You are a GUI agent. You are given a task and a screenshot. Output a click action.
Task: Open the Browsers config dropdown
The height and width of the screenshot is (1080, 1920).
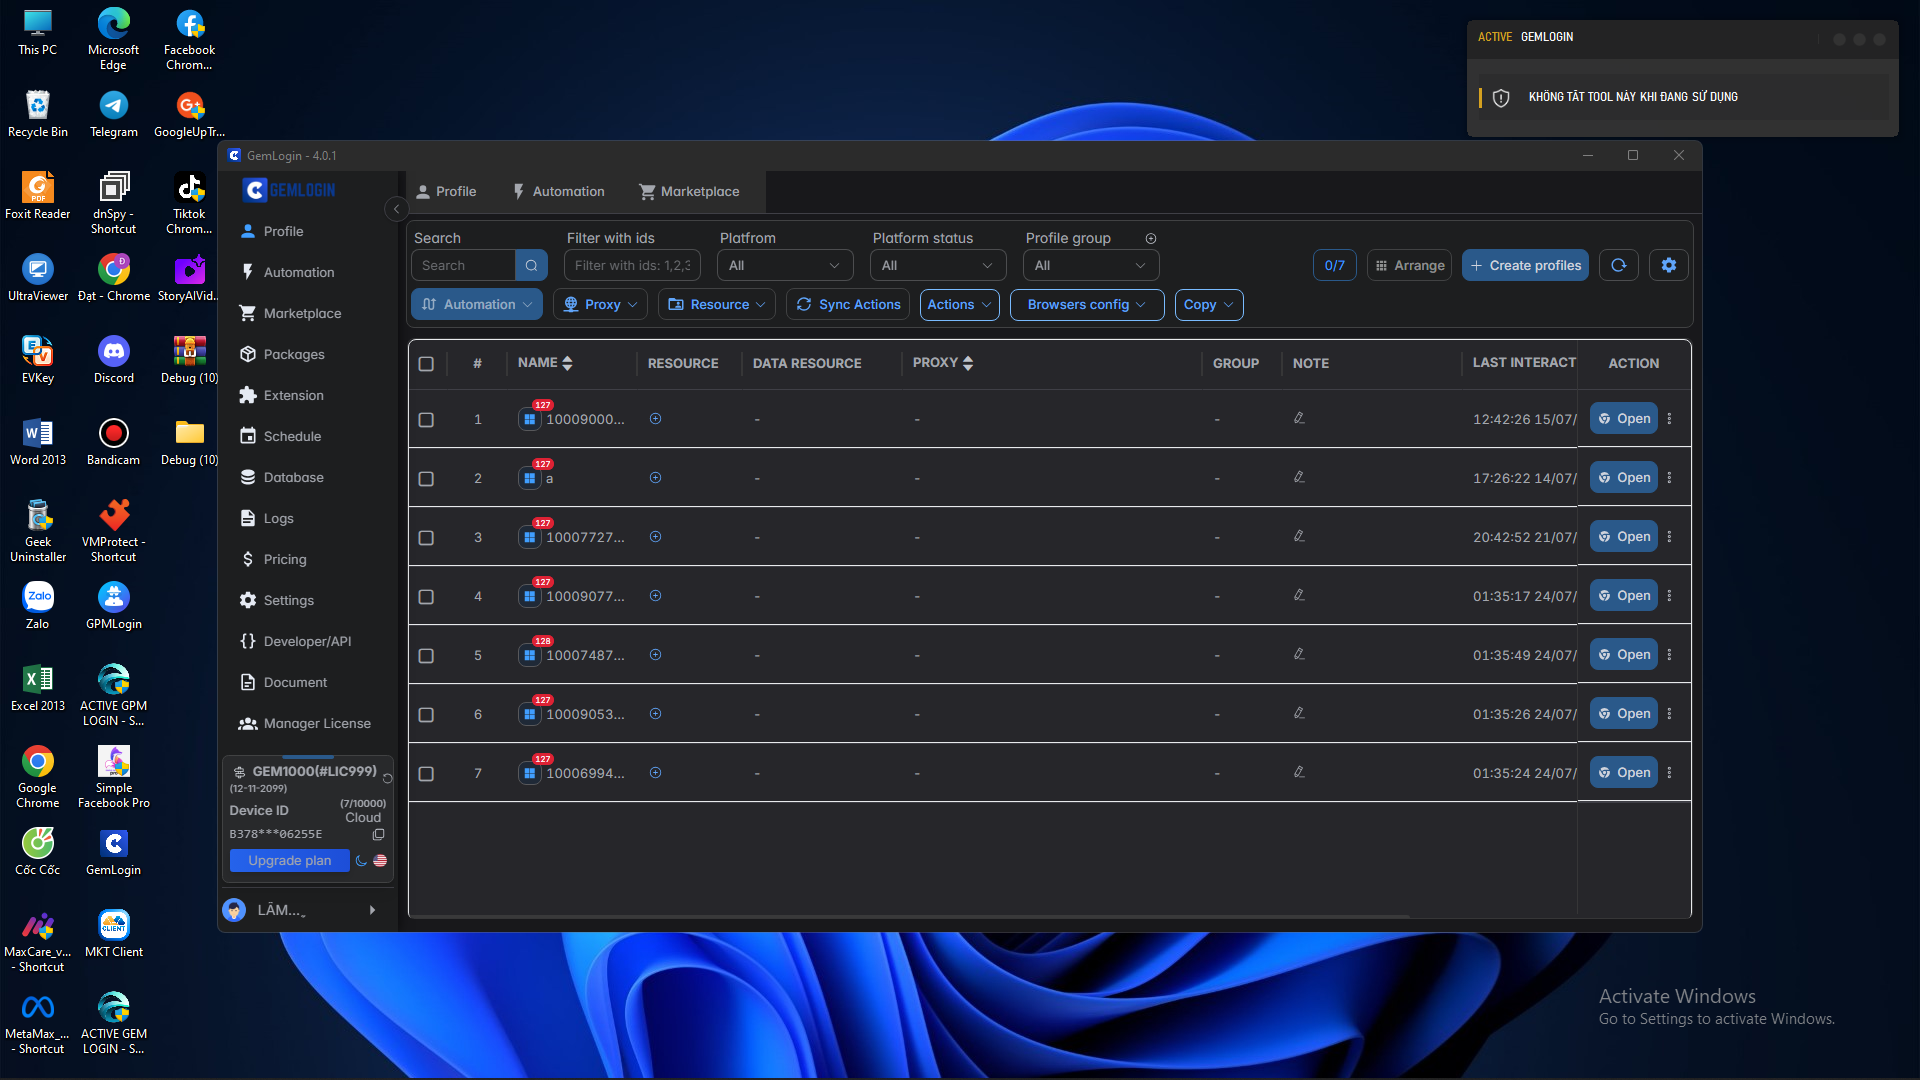(x=1087, y=304)
